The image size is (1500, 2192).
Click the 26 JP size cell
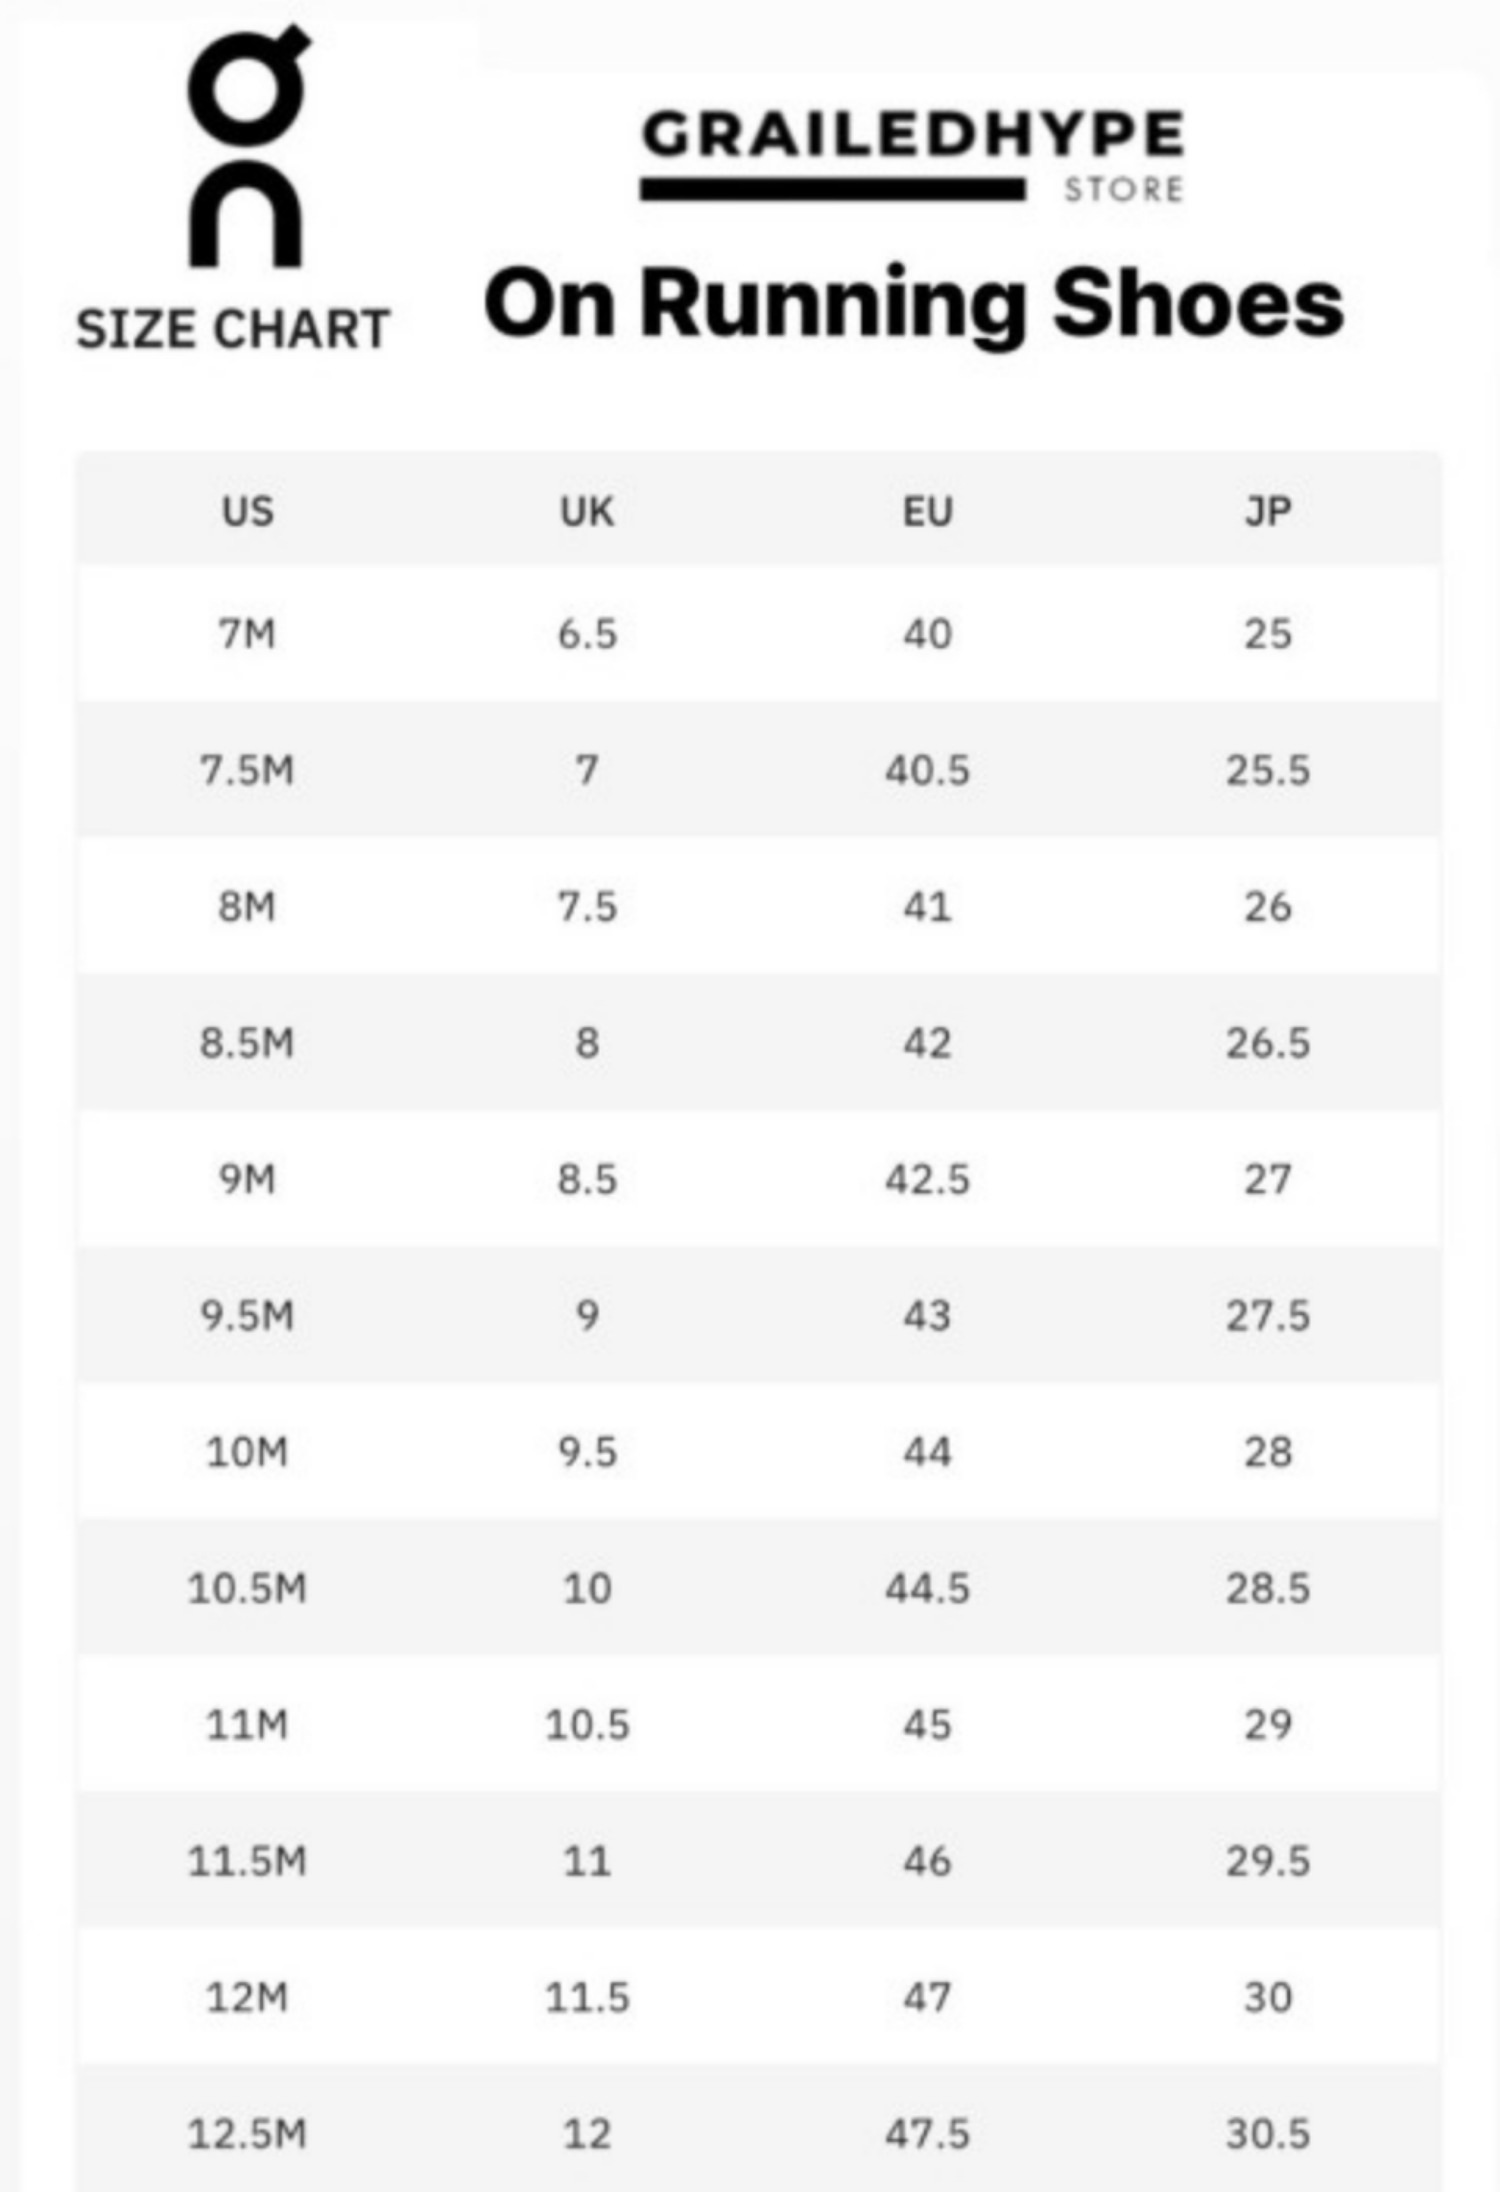coord(1267,906)
